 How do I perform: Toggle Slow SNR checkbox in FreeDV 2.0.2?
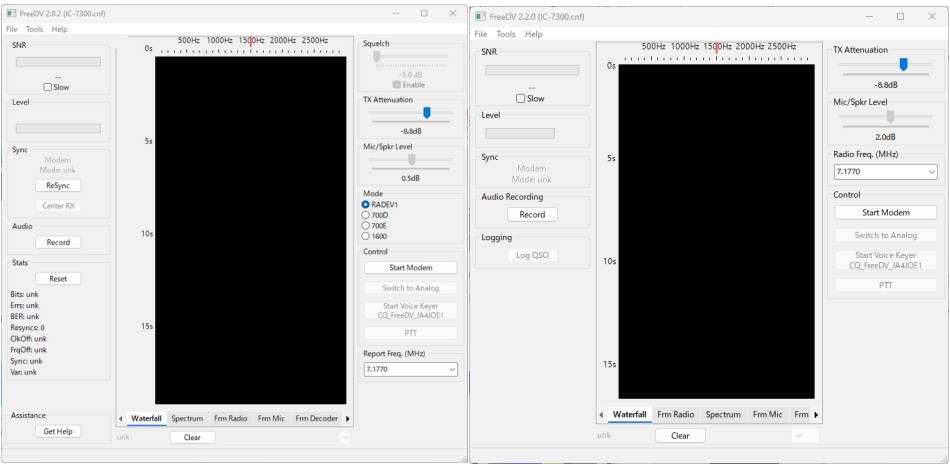tap(57, 87)
